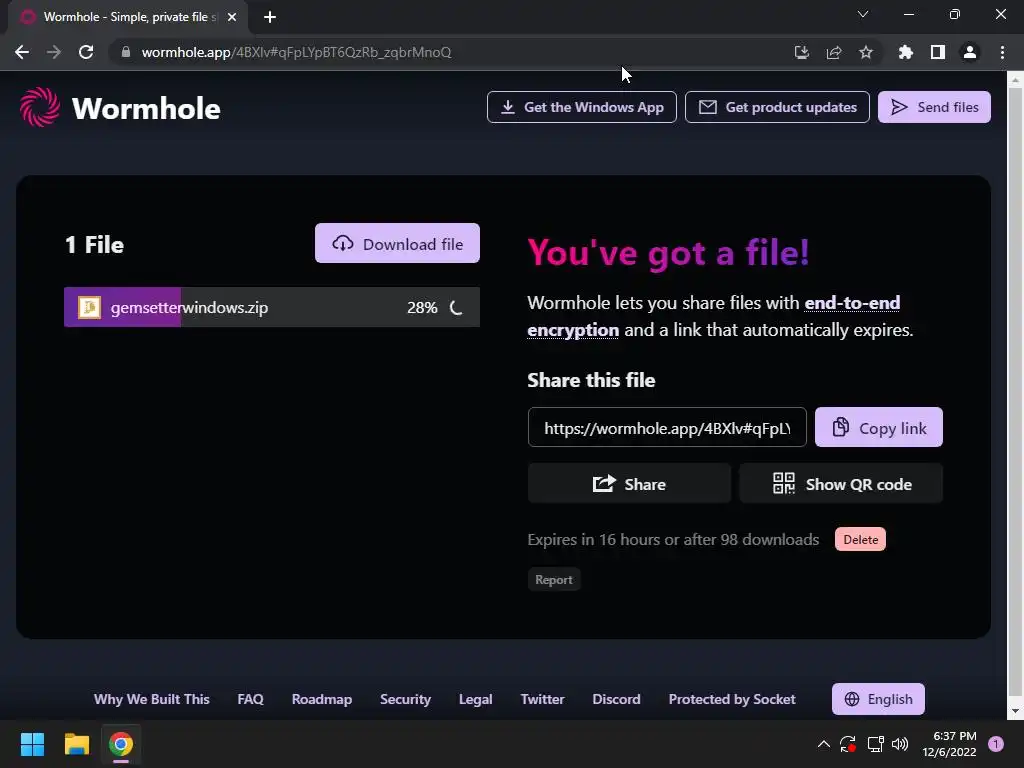1024x768 pixels.
Task: Report this file
Action: 554,580
